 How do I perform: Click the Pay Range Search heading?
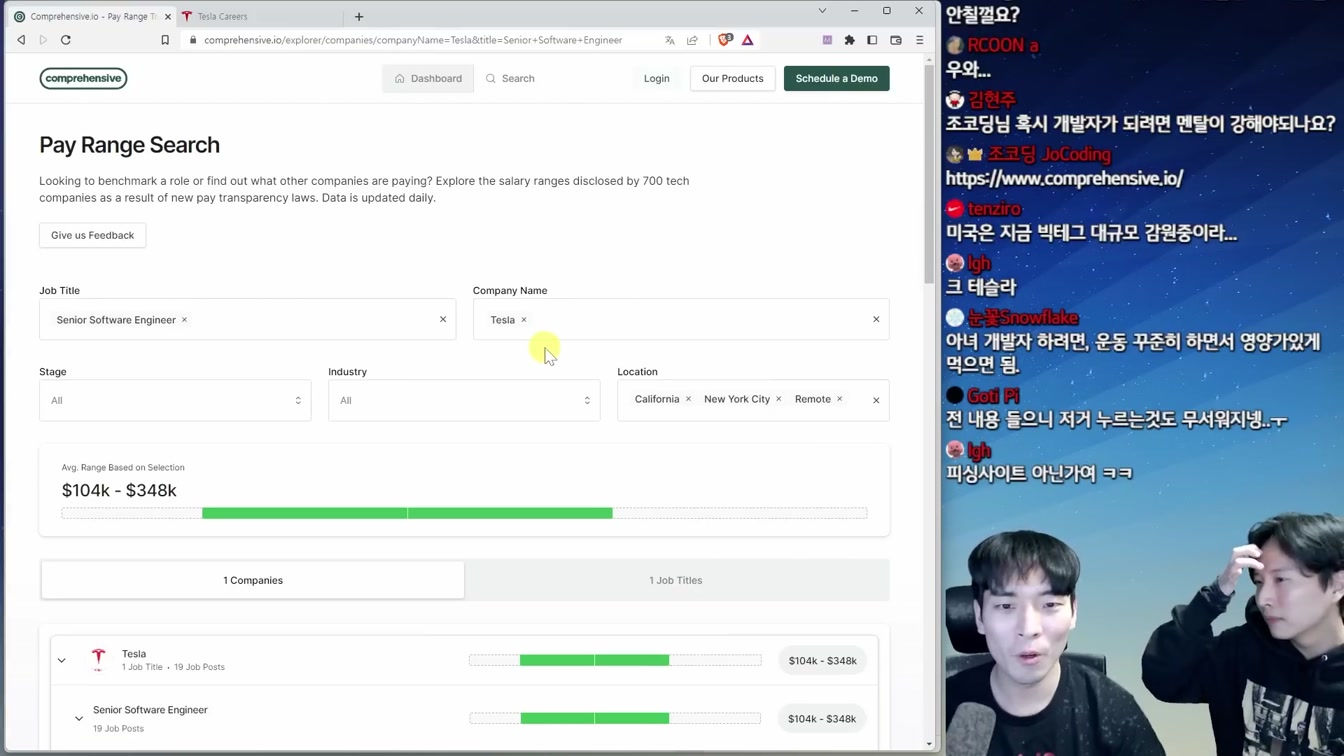tap(129, 145)
